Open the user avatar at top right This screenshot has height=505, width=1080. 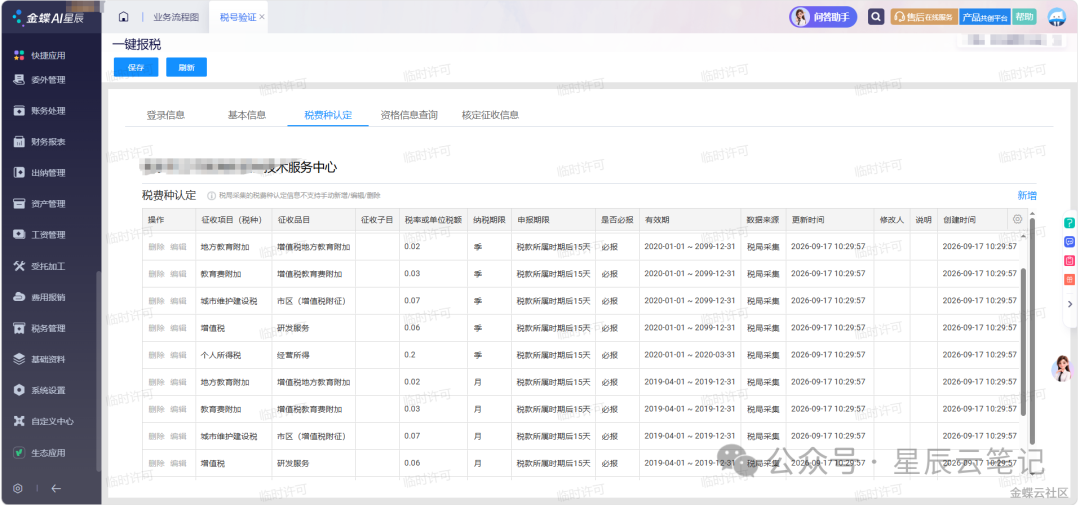tap(1057, 17)
